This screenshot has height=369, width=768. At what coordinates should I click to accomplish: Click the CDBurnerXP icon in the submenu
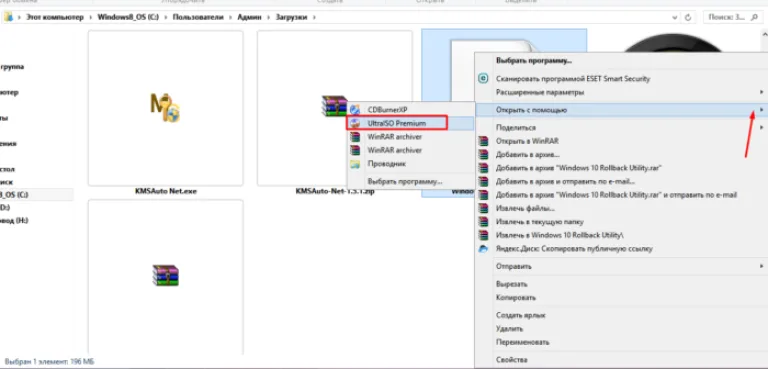(355, 110)
